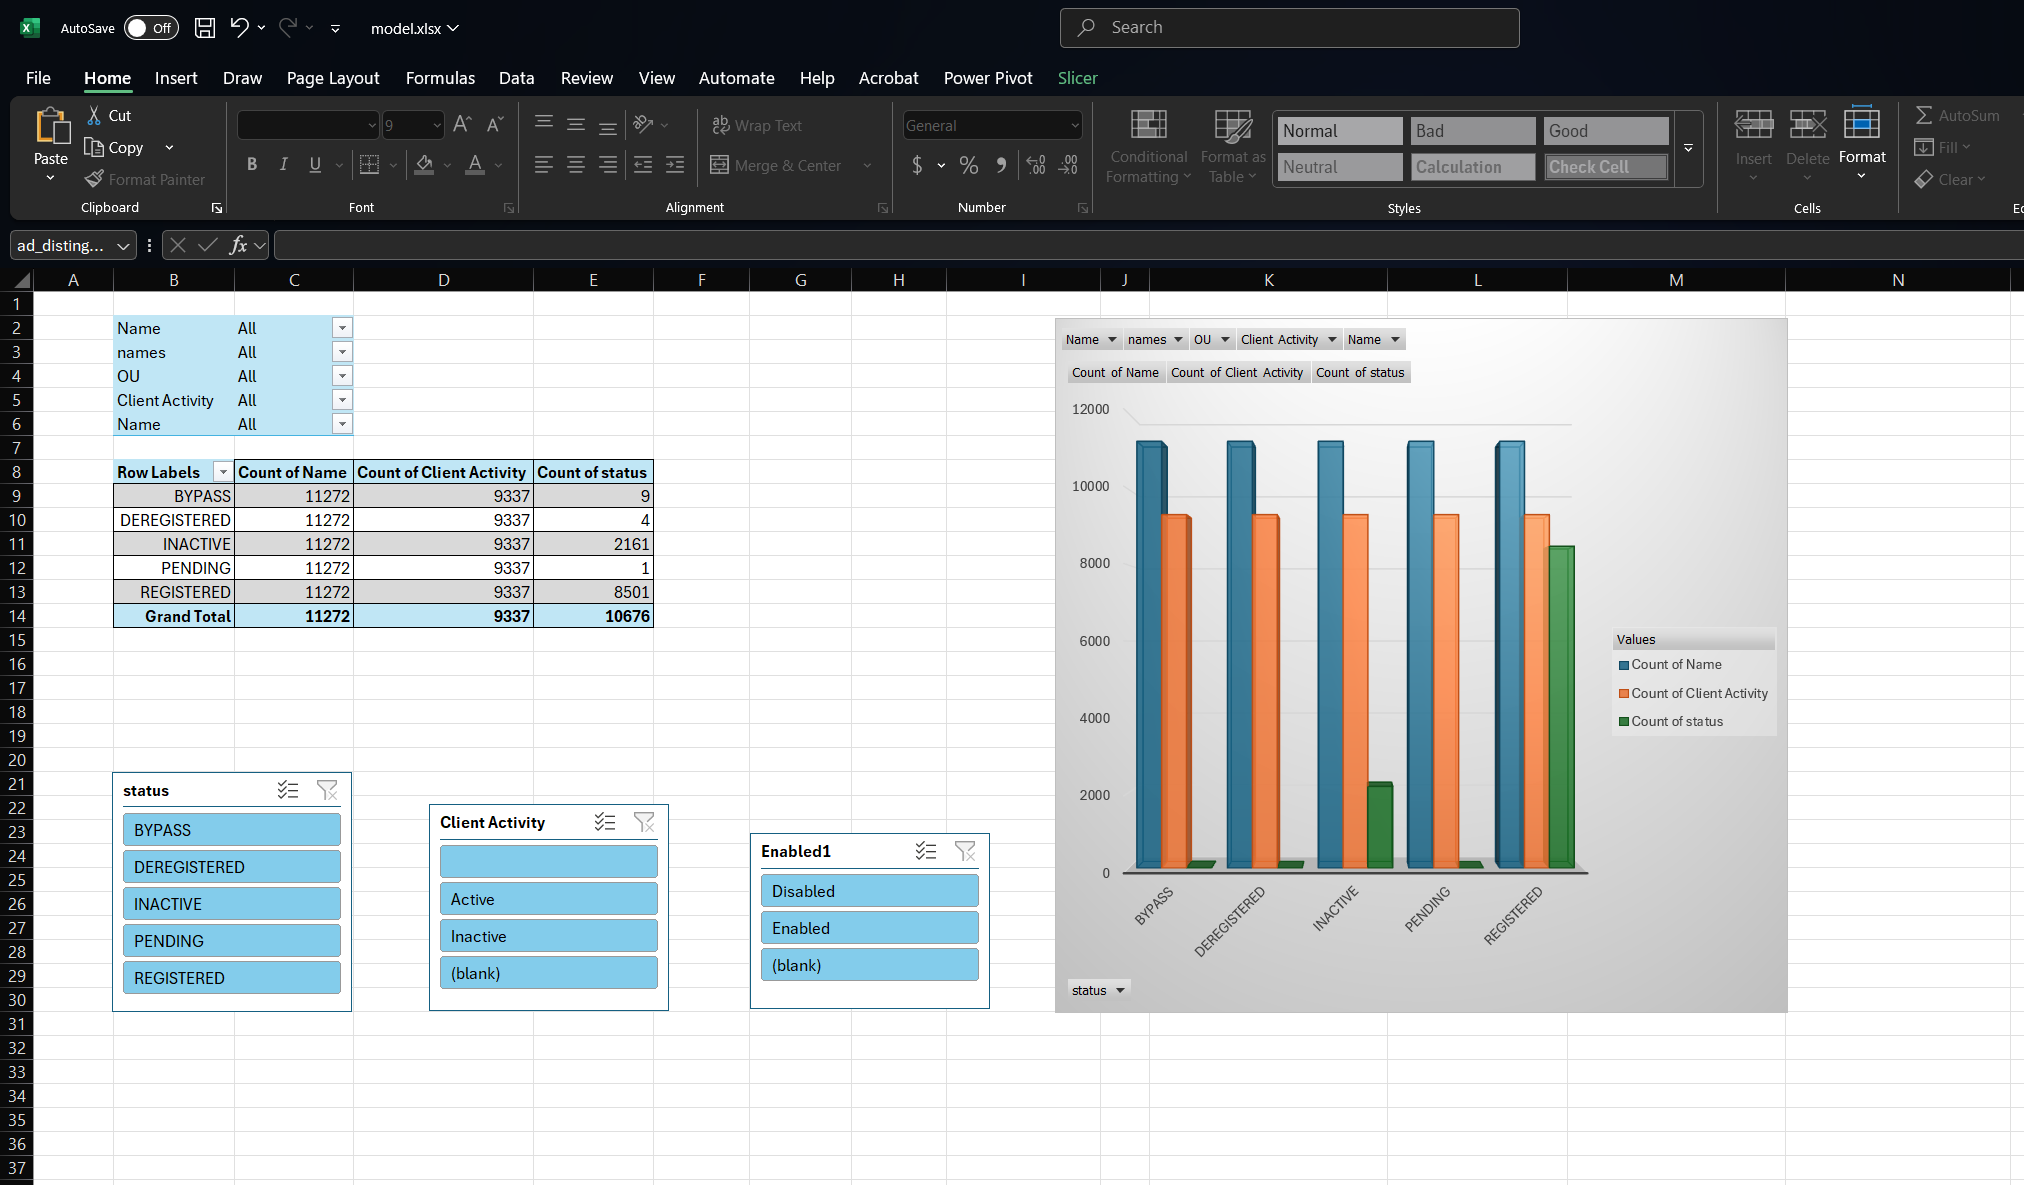The image size is (2024, 1185).
Task: Toggle AutoSave on
Action: click(151, 28)
